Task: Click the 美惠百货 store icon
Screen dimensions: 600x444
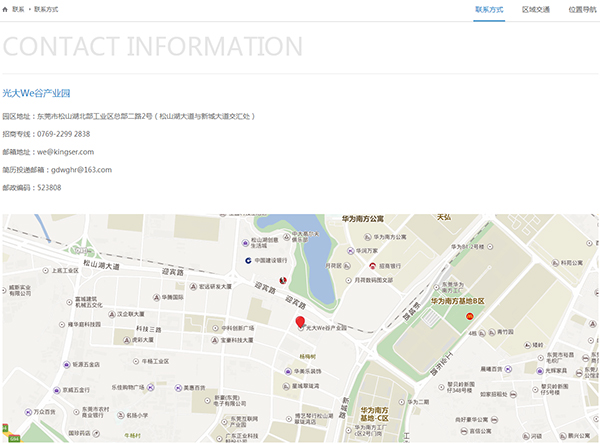Action: pyautogui.click(x=178, y=388)
